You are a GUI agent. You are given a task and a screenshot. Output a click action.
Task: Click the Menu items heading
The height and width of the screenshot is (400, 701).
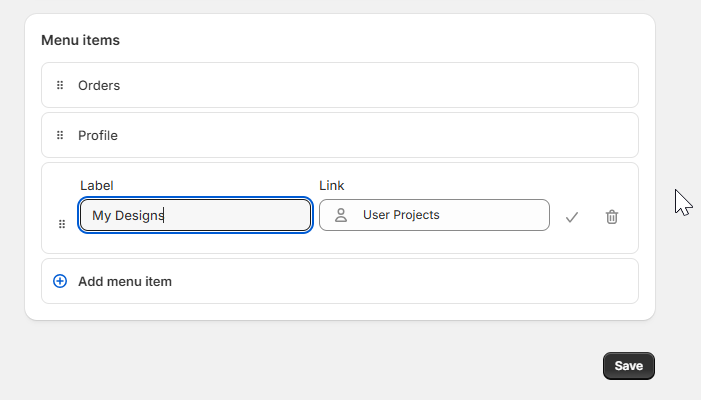click(80, 40)
